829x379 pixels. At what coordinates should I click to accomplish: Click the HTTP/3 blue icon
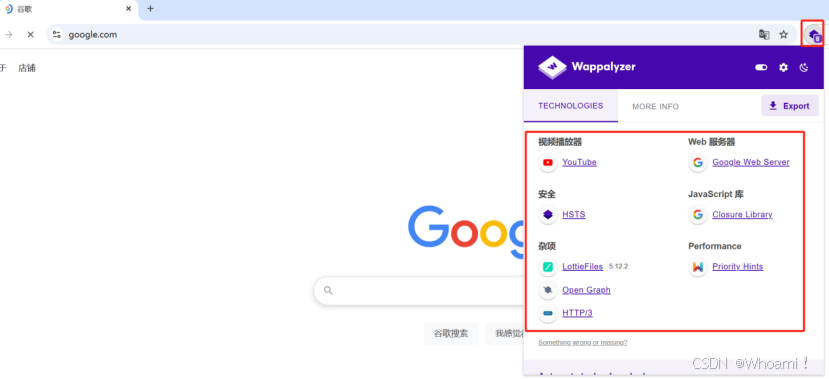point(548,313)
